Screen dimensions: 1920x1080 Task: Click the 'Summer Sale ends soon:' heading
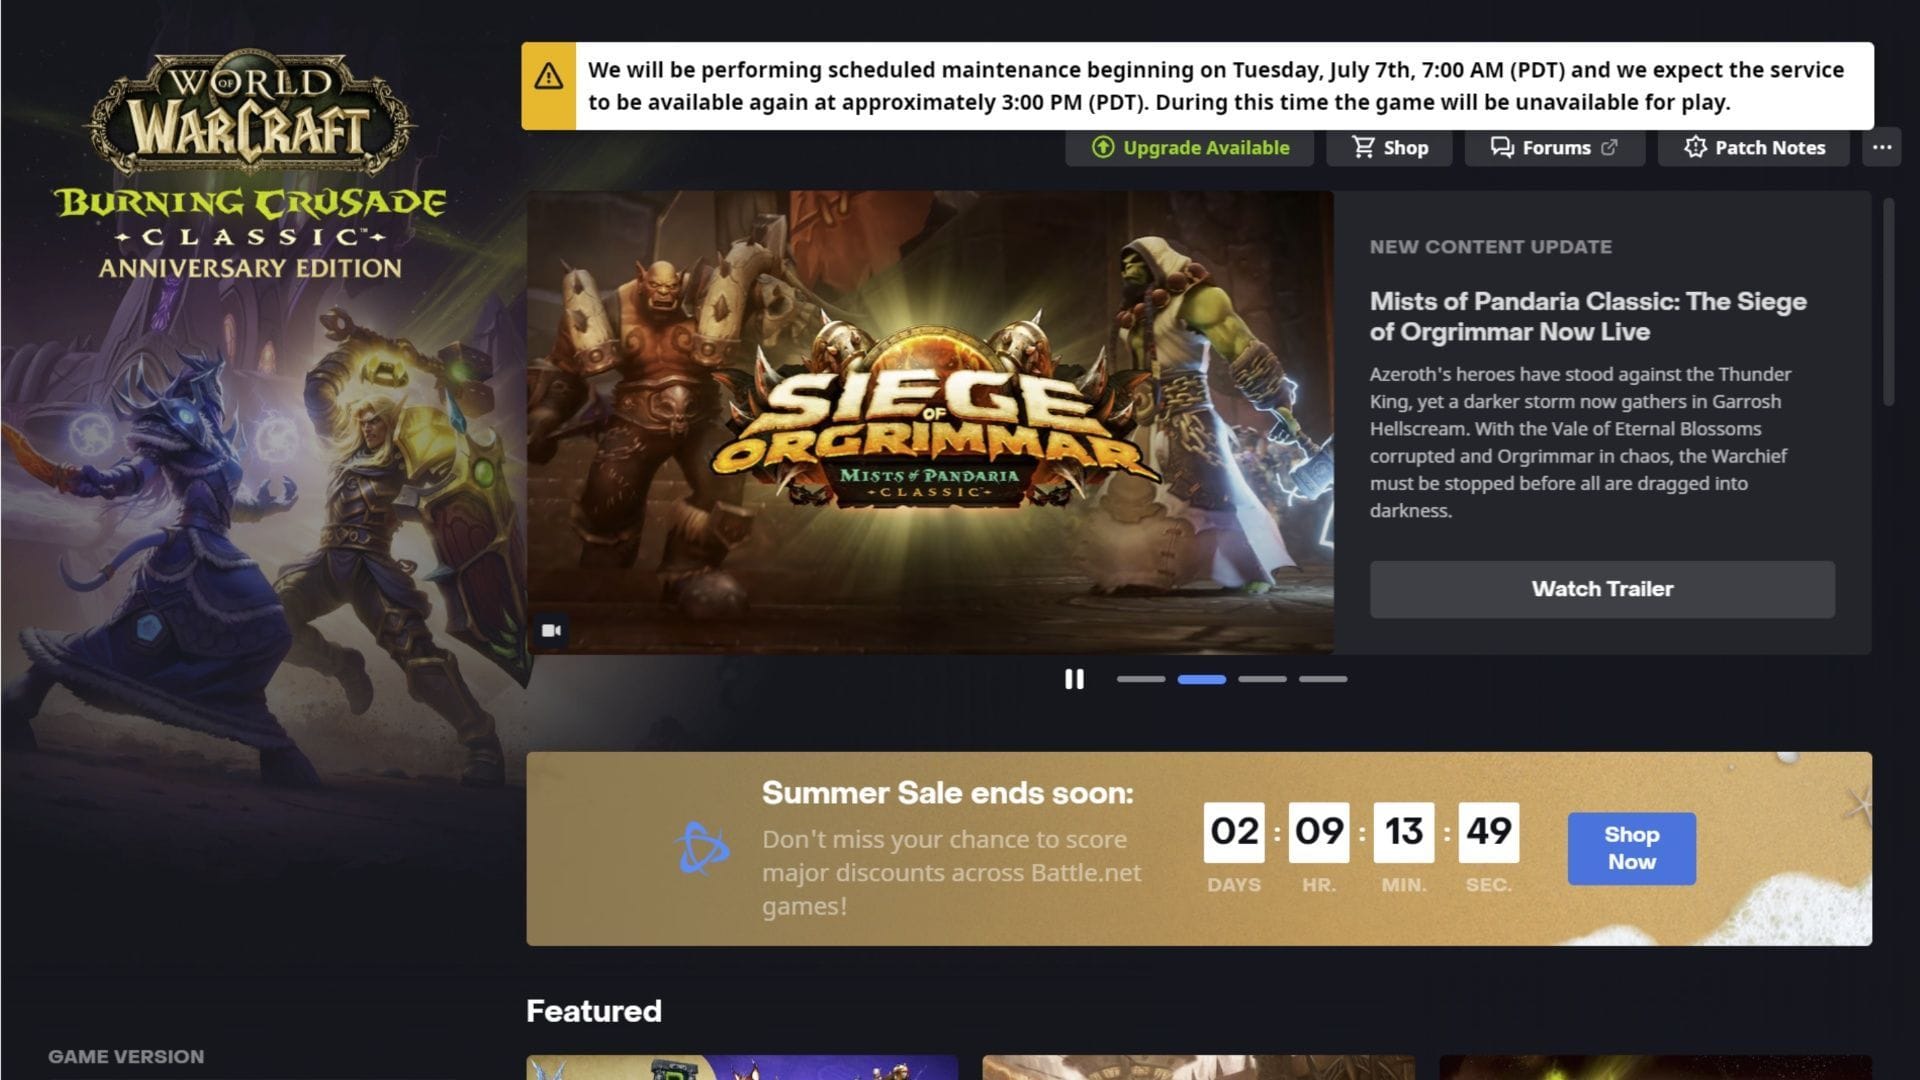coord(948,793)
